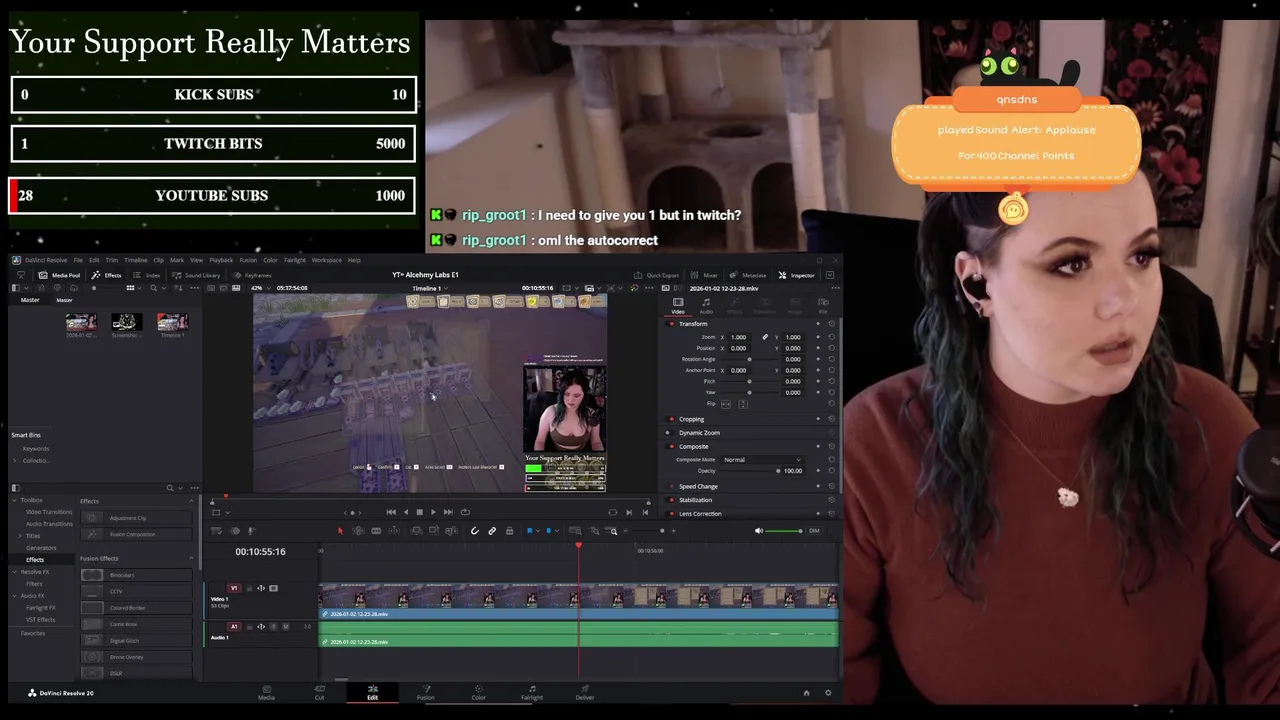
Task: Reset the Transform section
Action: point(831,324)
